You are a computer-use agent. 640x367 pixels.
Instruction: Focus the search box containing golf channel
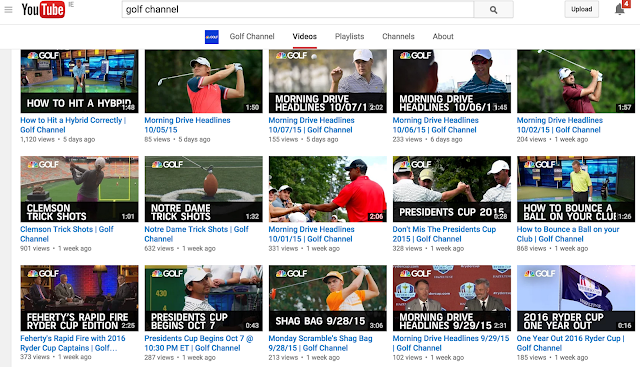tap(298, 9)
